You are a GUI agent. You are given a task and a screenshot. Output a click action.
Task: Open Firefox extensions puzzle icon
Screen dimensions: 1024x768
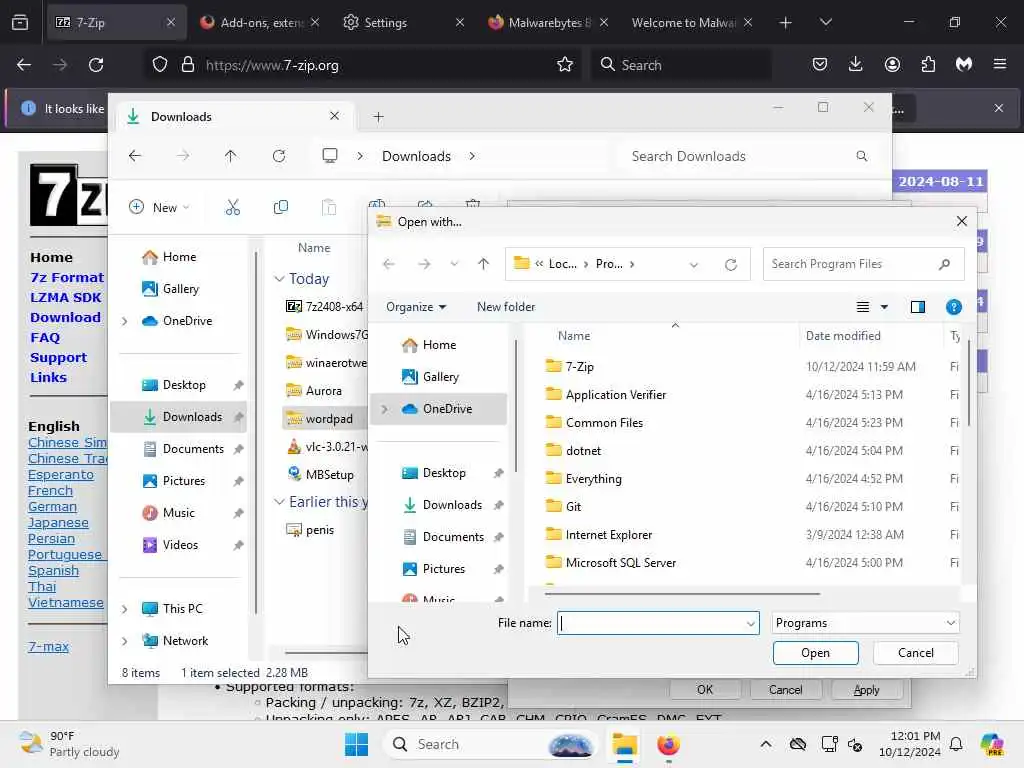tap(928, 65)
